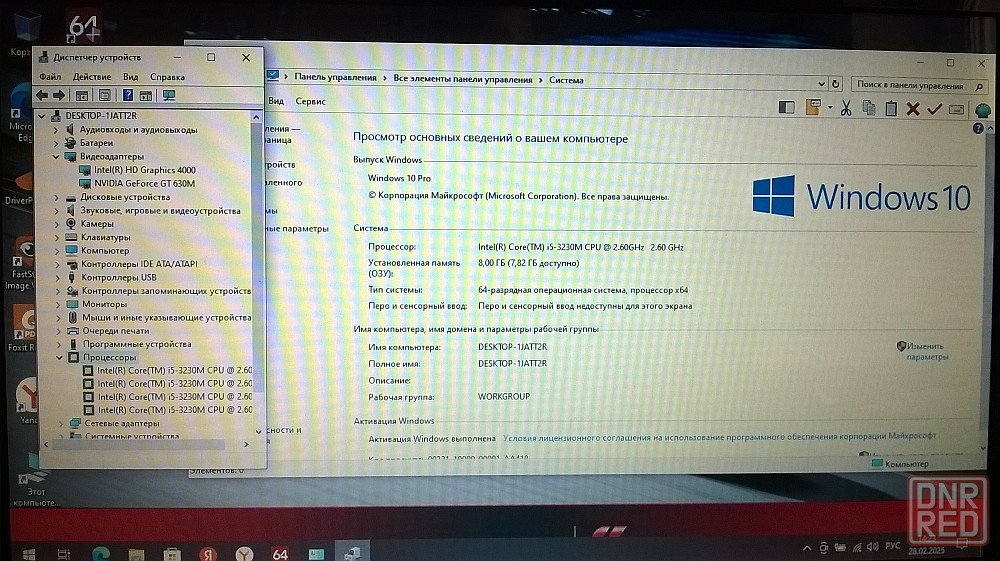The image size is (1000, 561).
Task: Refresh the Control Panel address bar
Action: coord(835,84)
